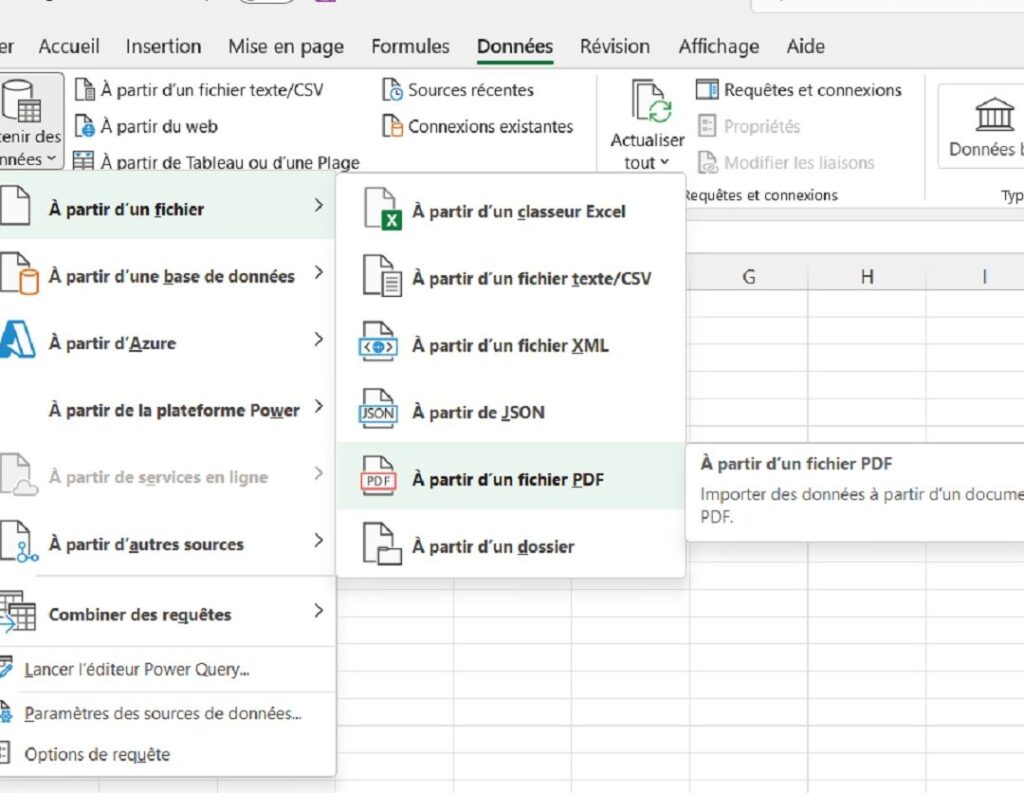Screen dimensions: 1024x793
Task: Click the folder import icon
Action: [x=381, y=544]
